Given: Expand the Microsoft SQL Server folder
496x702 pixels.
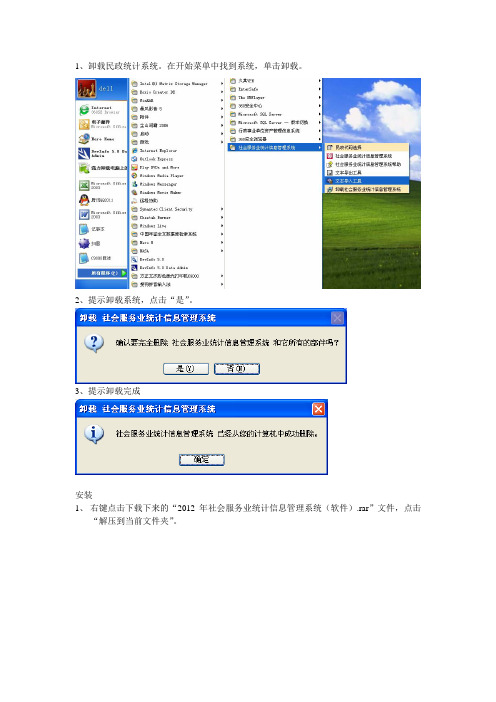Looking at the screenshot, I should [x=275, y=114].
